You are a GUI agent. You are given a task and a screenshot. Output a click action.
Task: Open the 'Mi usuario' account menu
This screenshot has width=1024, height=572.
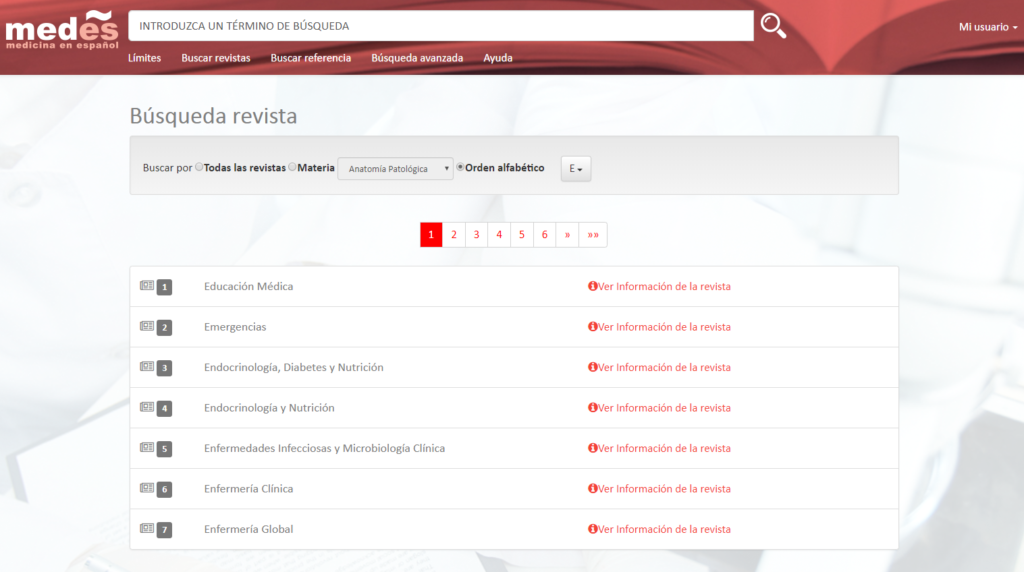coord(987,27)
